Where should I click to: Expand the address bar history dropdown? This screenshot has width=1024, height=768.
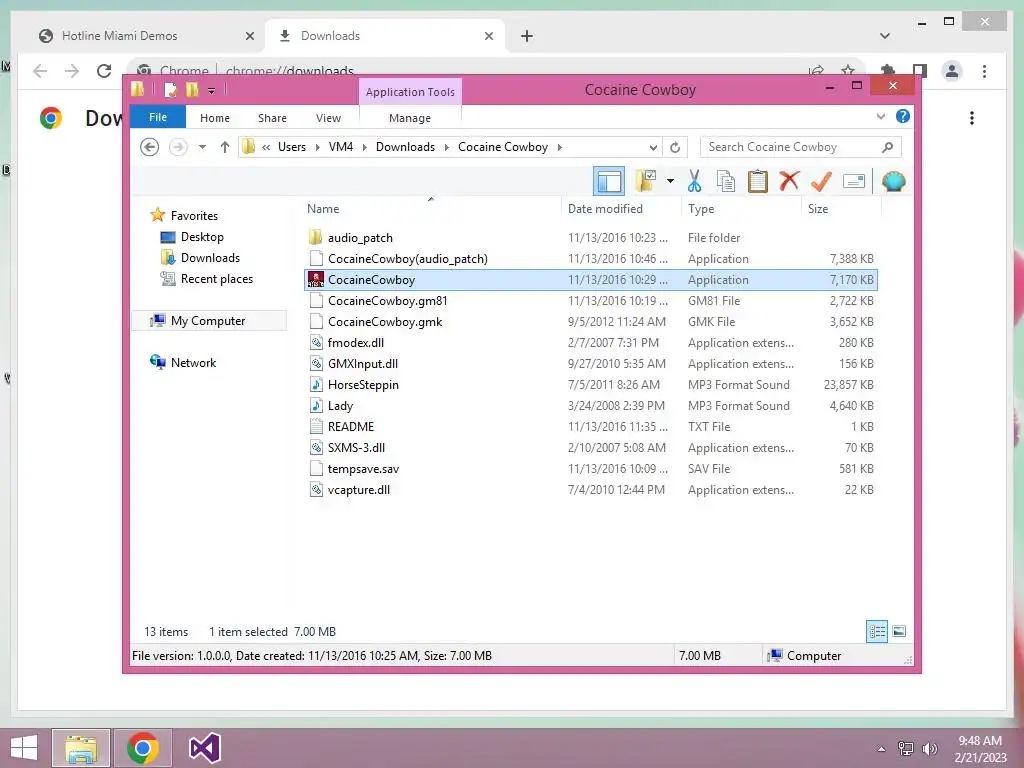(x=653, y=148)
